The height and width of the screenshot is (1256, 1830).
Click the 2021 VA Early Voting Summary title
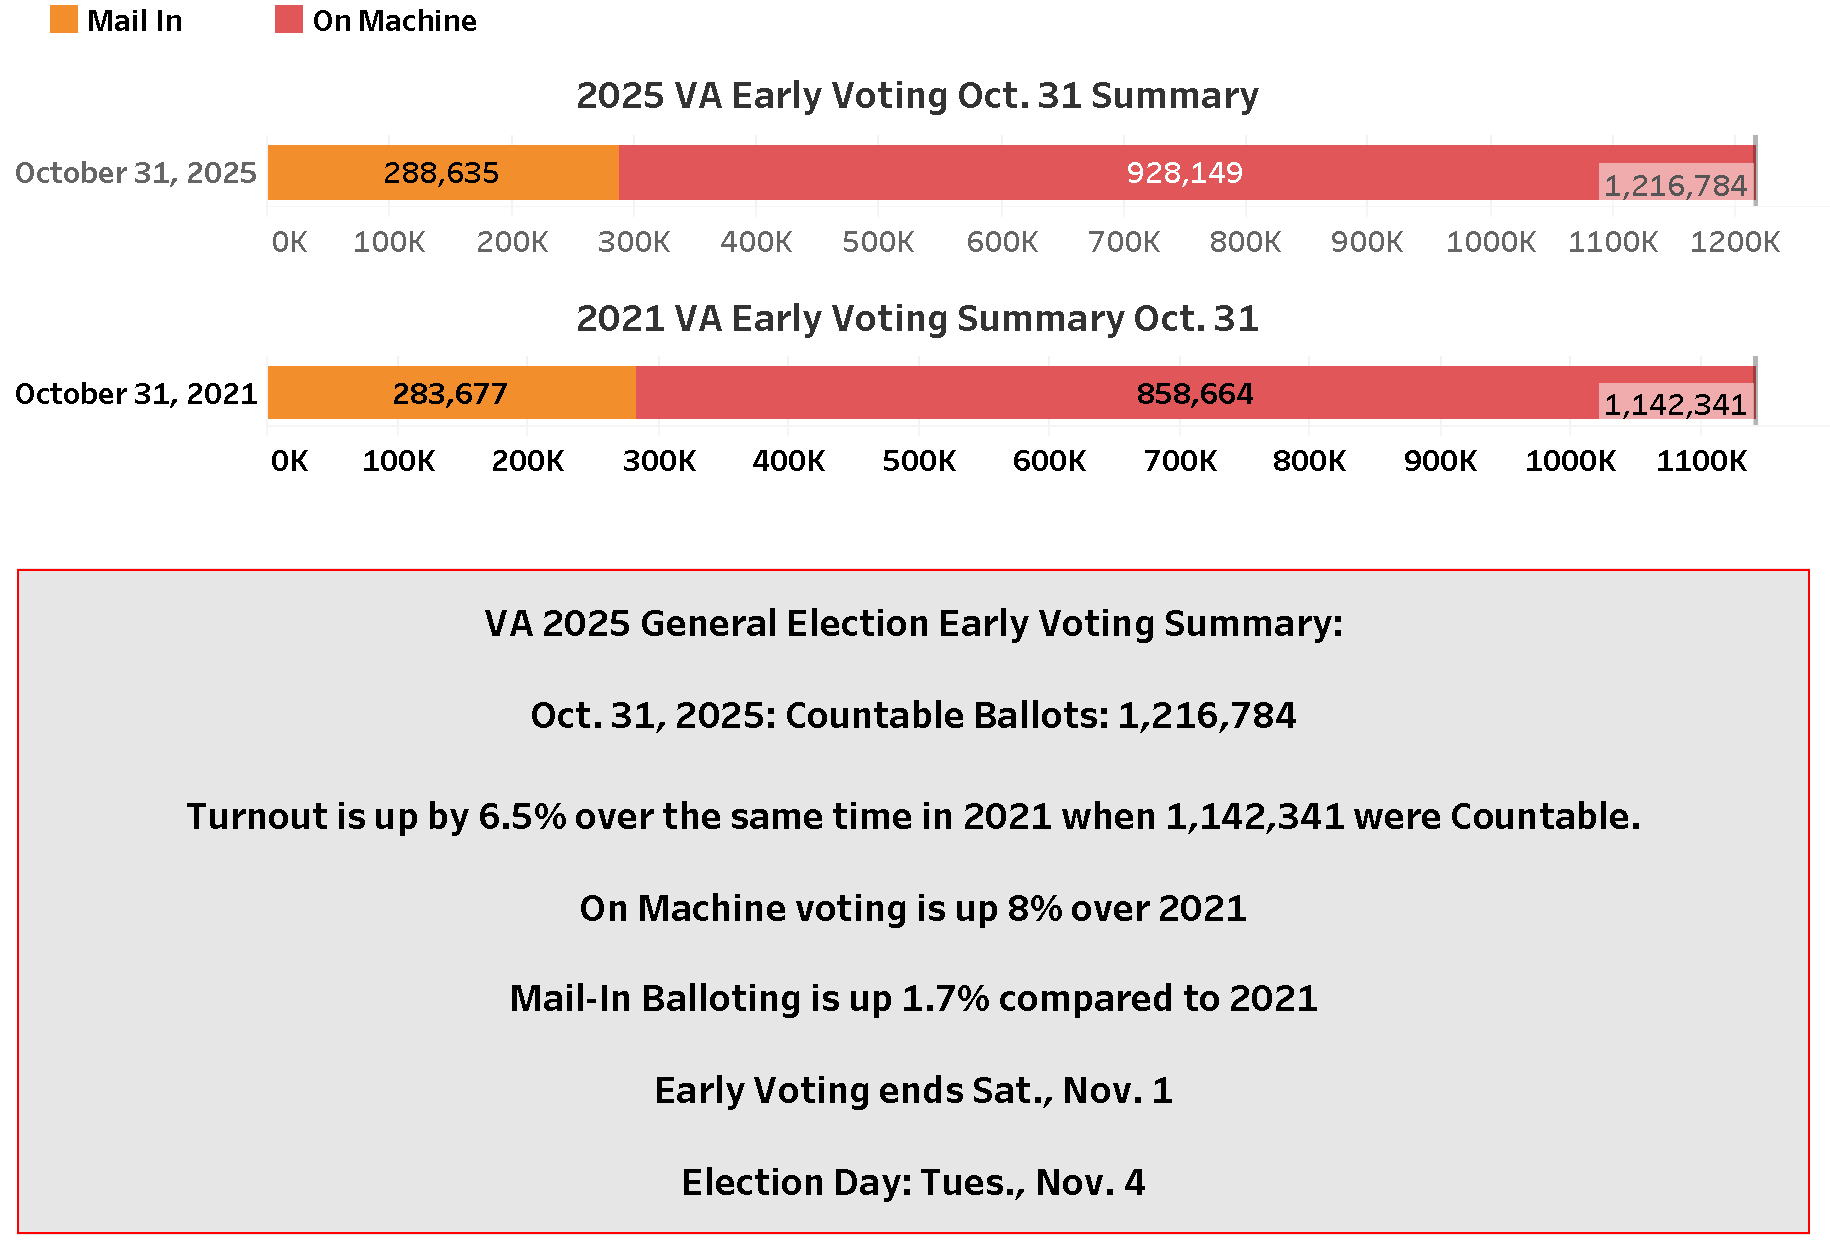917,319
